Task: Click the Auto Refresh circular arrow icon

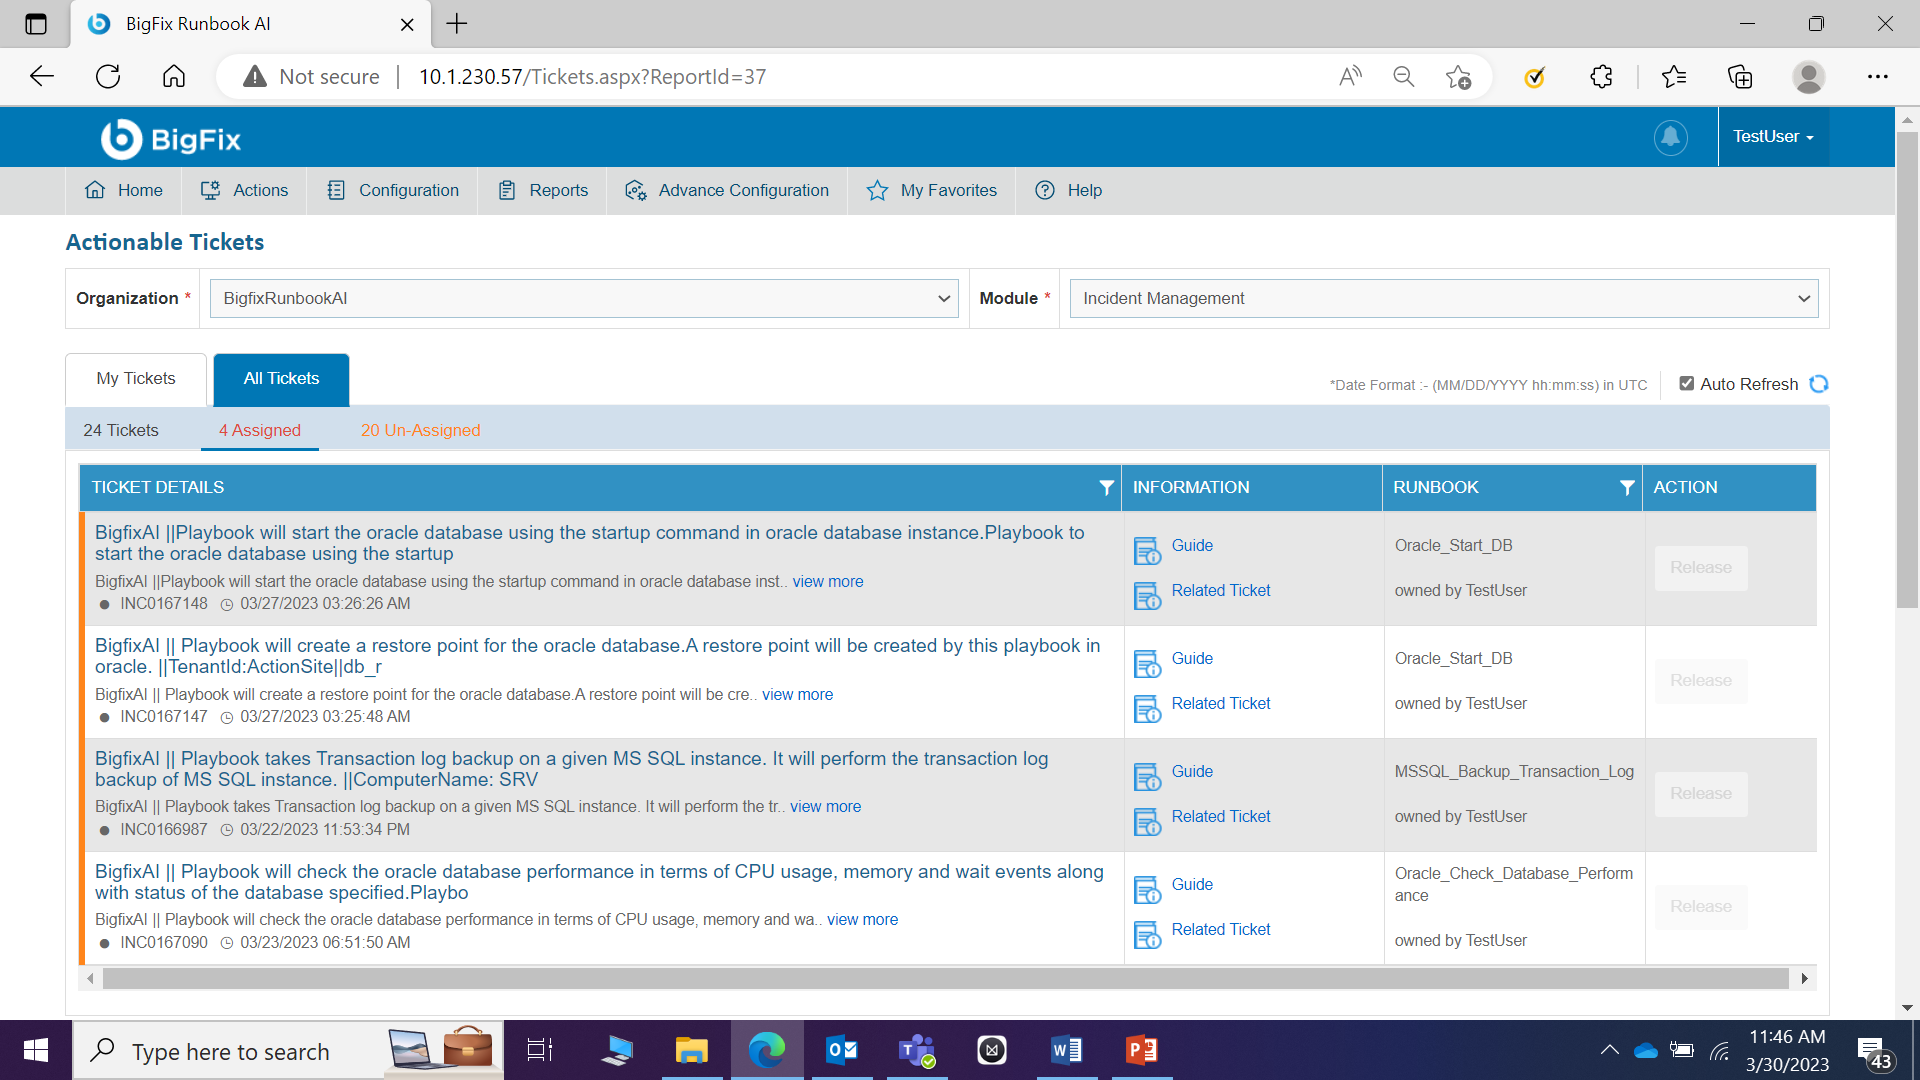Action: point(1819,384)
